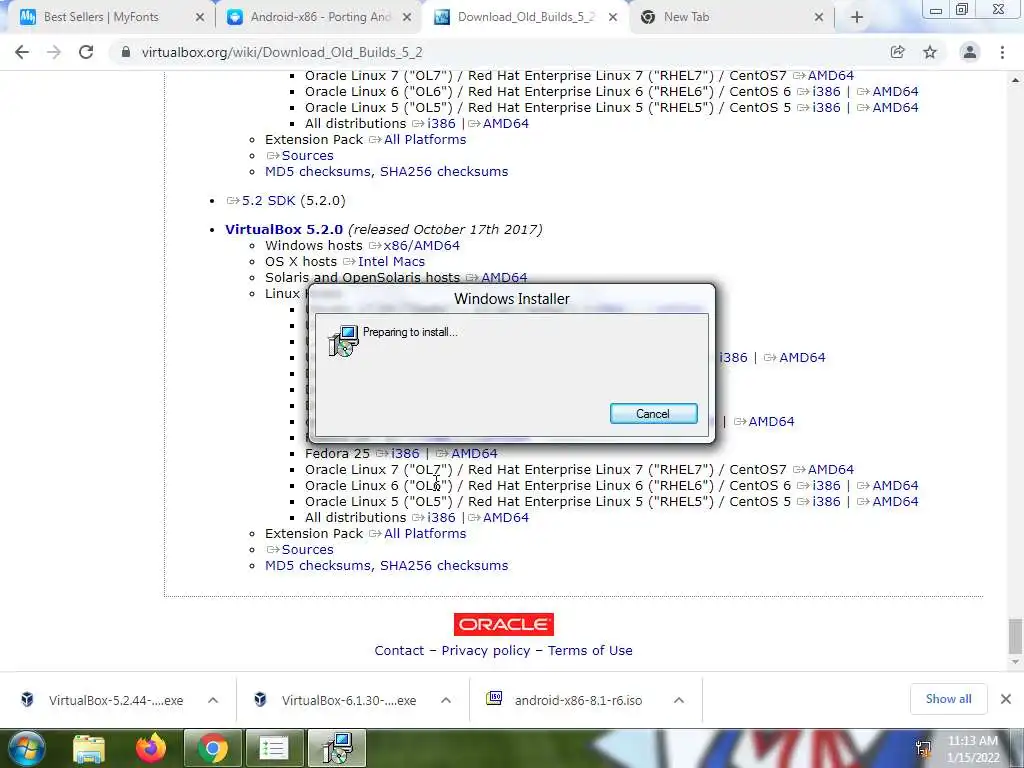The image size is (1024, 768).
Task: Click Fedora 25 i386 link
Action: click(x=405, y=453)
